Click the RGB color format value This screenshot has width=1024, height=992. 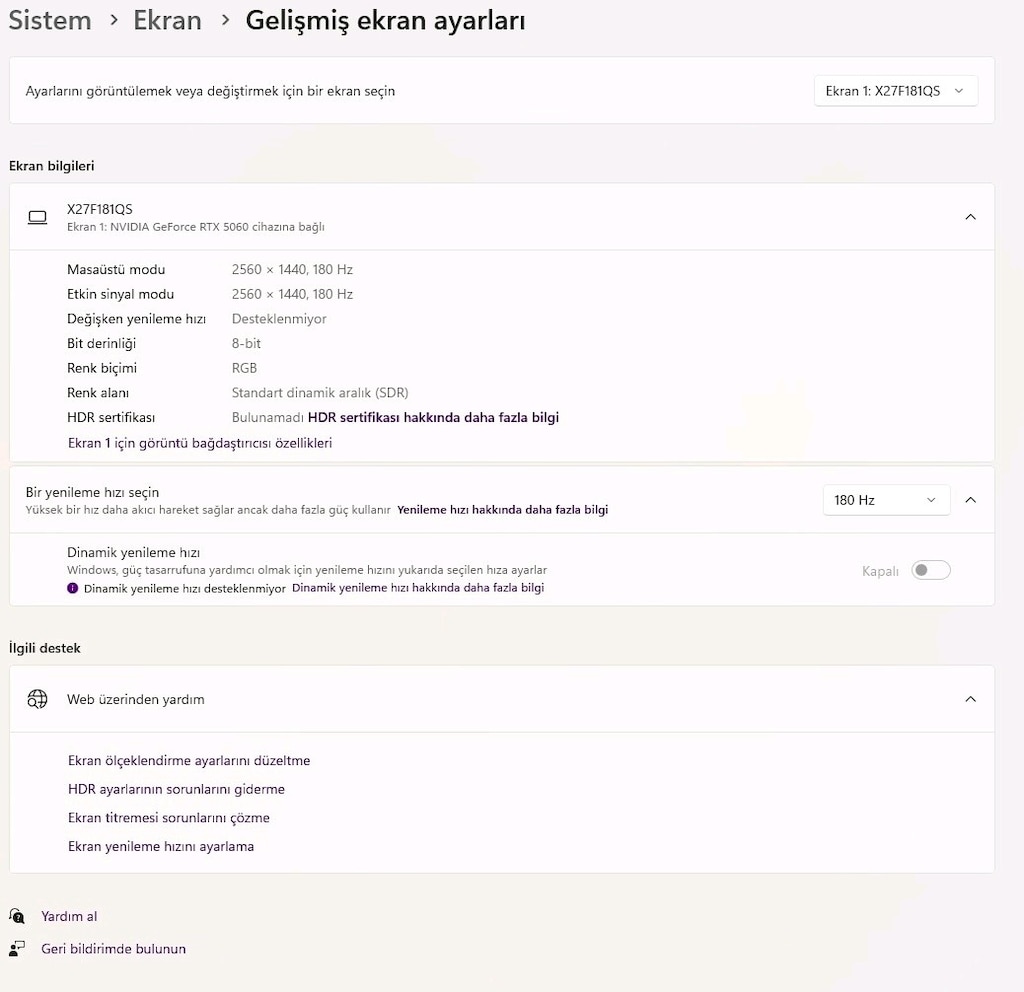[x=244, y=368]
